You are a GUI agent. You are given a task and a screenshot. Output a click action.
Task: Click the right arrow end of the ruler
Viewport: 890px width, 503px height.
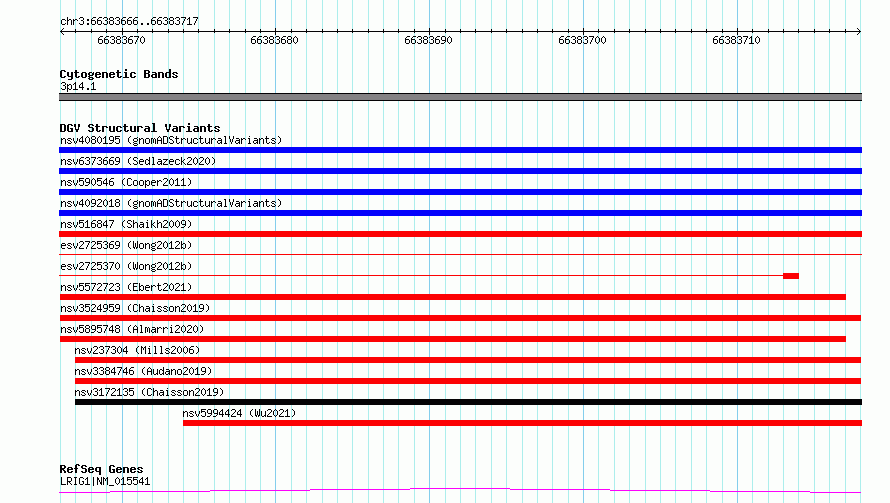click(859, 31)
